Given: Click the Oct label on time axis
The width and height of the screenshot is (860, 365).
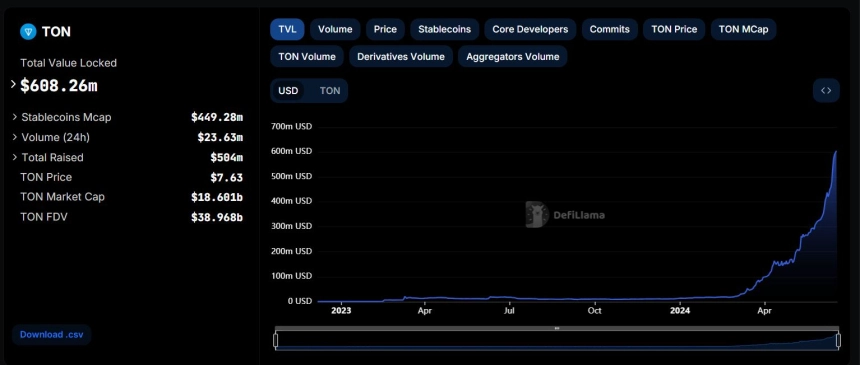Looking at the screenshot, I should tap(594, 311).
